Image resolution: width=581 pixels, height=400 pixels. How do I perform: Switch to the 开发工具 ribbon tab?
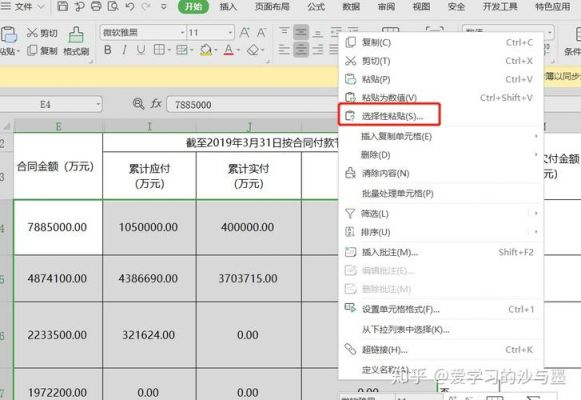[x=500, y=6]
